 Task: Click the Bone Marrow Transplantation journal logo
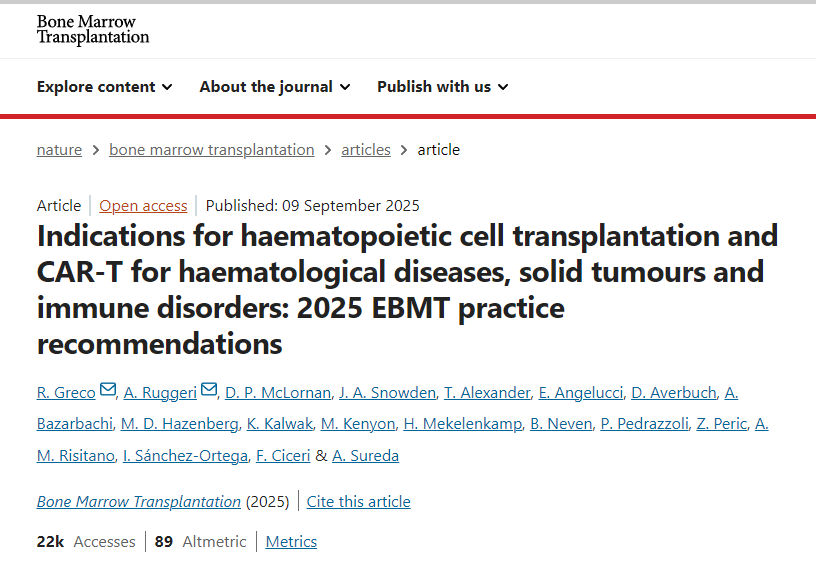tap(93, 30)
